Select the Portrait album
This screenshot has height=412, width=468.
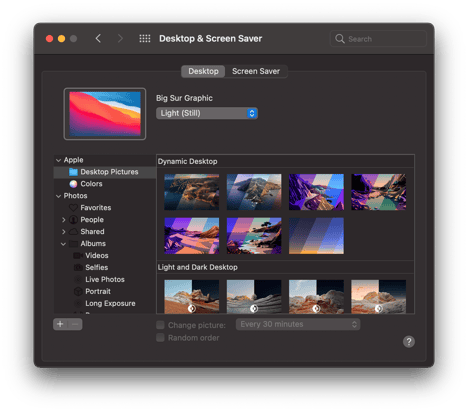[x=105, y=291]
